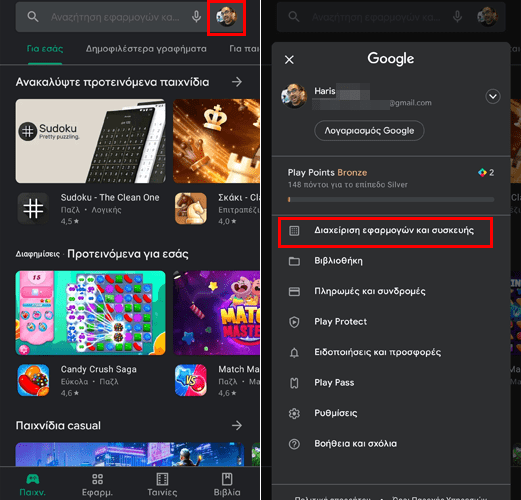Click the Play Points Bronze progress bar
Image resolution: width=521 pixels, height=500 pixels.
point(391,199)
